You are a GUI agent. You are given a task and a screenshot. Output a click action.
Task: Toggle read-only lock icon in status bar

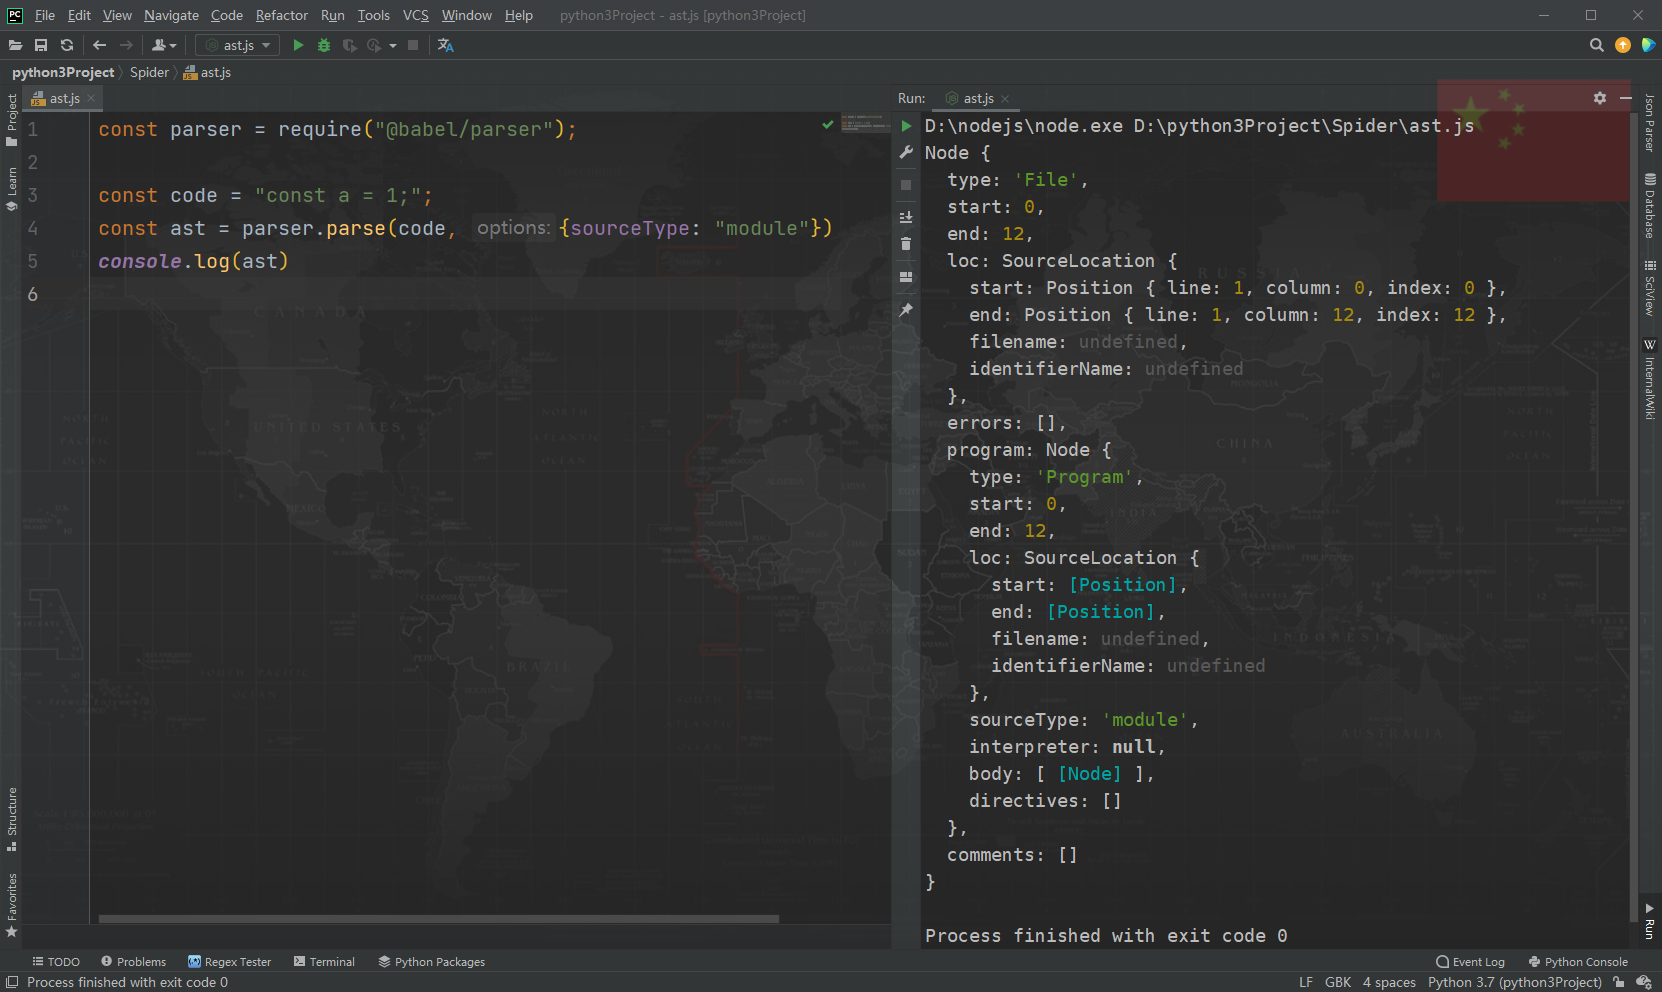pos(1619,982)
